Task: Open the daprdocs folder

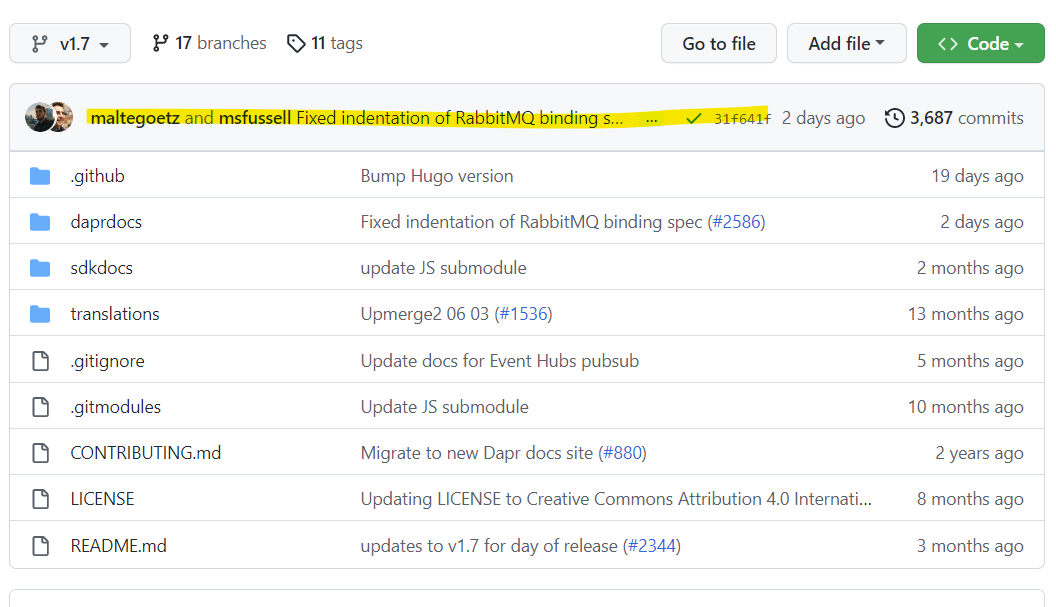Action: [x=106, y=222]
